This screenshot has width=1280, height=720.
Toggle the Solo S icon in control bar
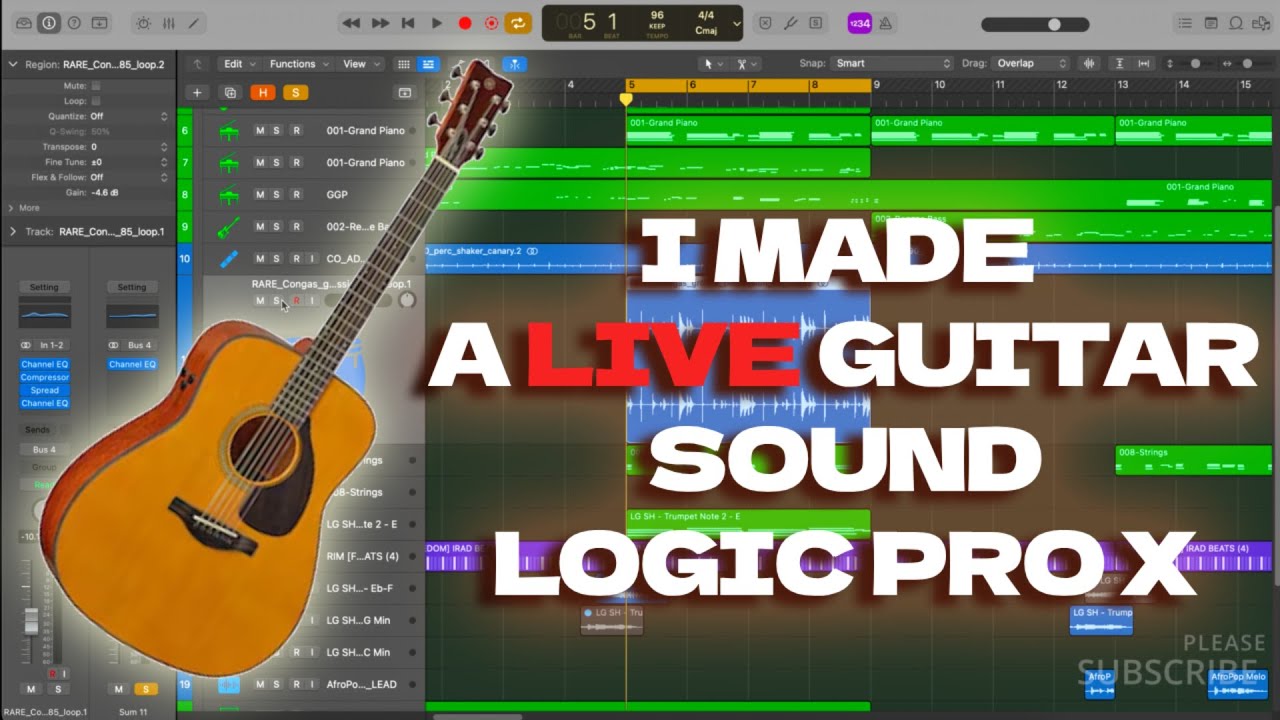(x=816, y=22)
